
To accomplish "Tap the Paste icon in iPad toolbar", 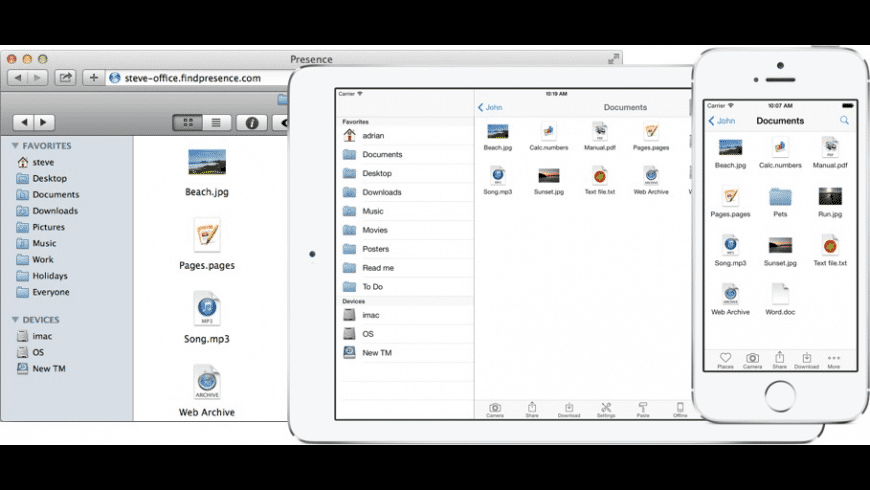I will click(643, 410).
